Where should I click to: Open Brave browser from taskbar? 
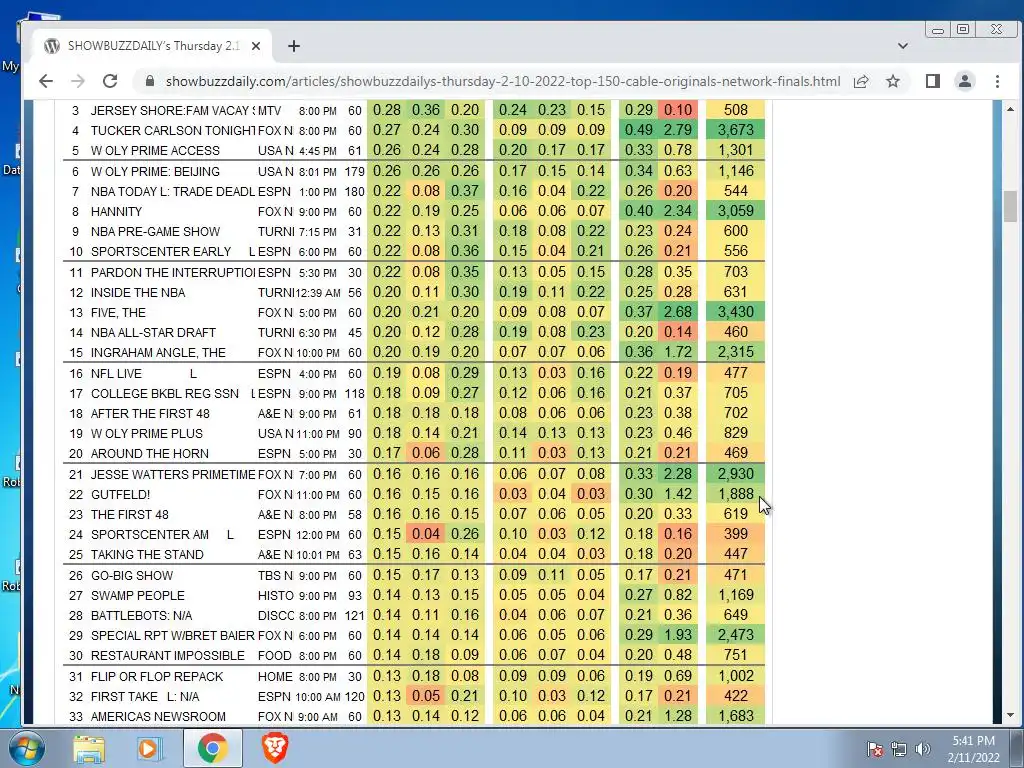click(x=275, y=748)
